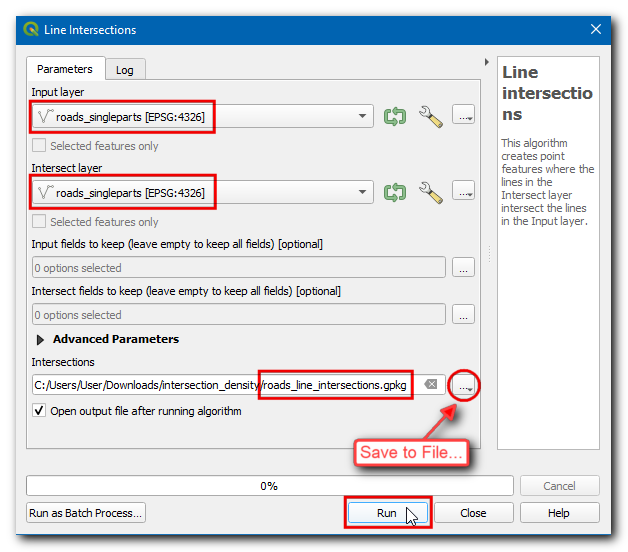Viewport: 628px width, 552px height.
Task: Click iterate-over-layer icon beside Intersect layer
Action: click(x=395, y=191)
